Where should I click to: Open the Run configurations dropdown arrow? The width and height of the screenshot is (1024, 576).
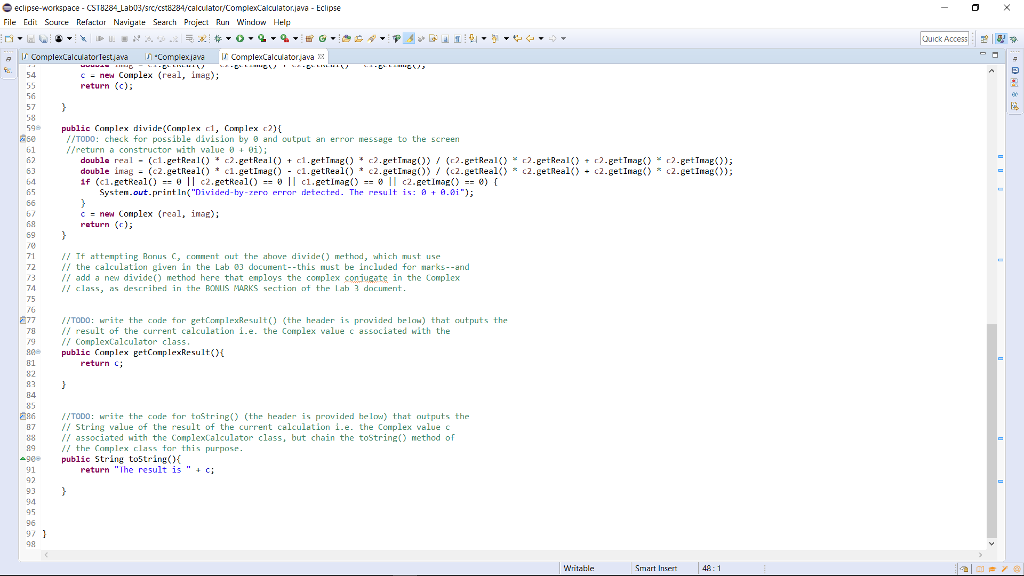251,39
